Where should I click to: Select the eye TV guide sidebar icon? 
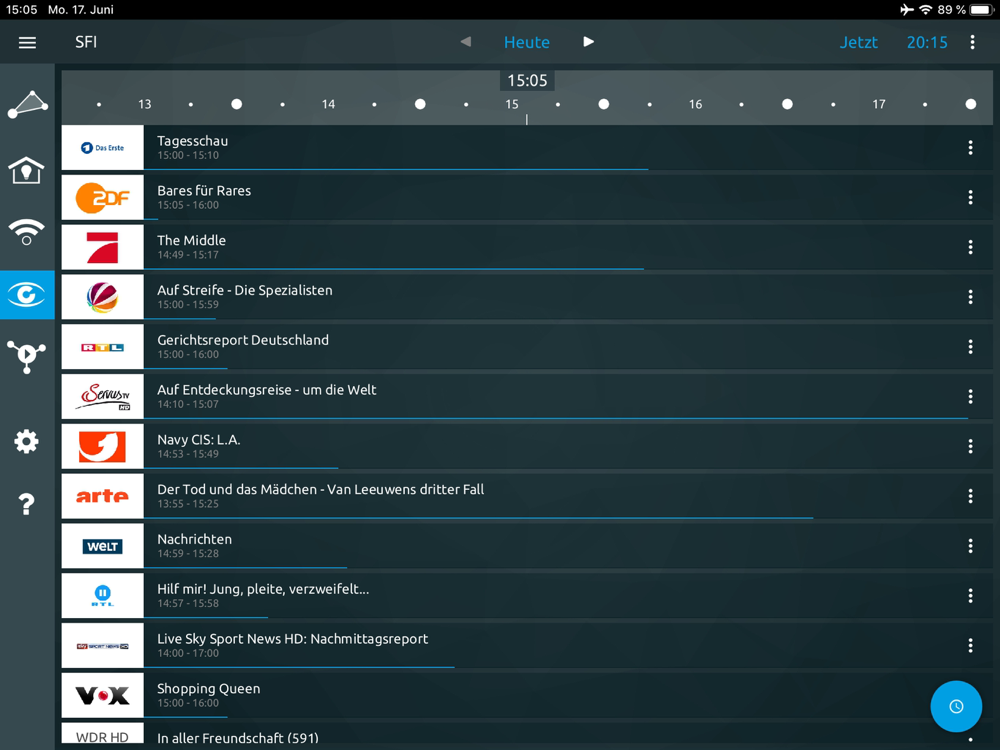point(27,295)
